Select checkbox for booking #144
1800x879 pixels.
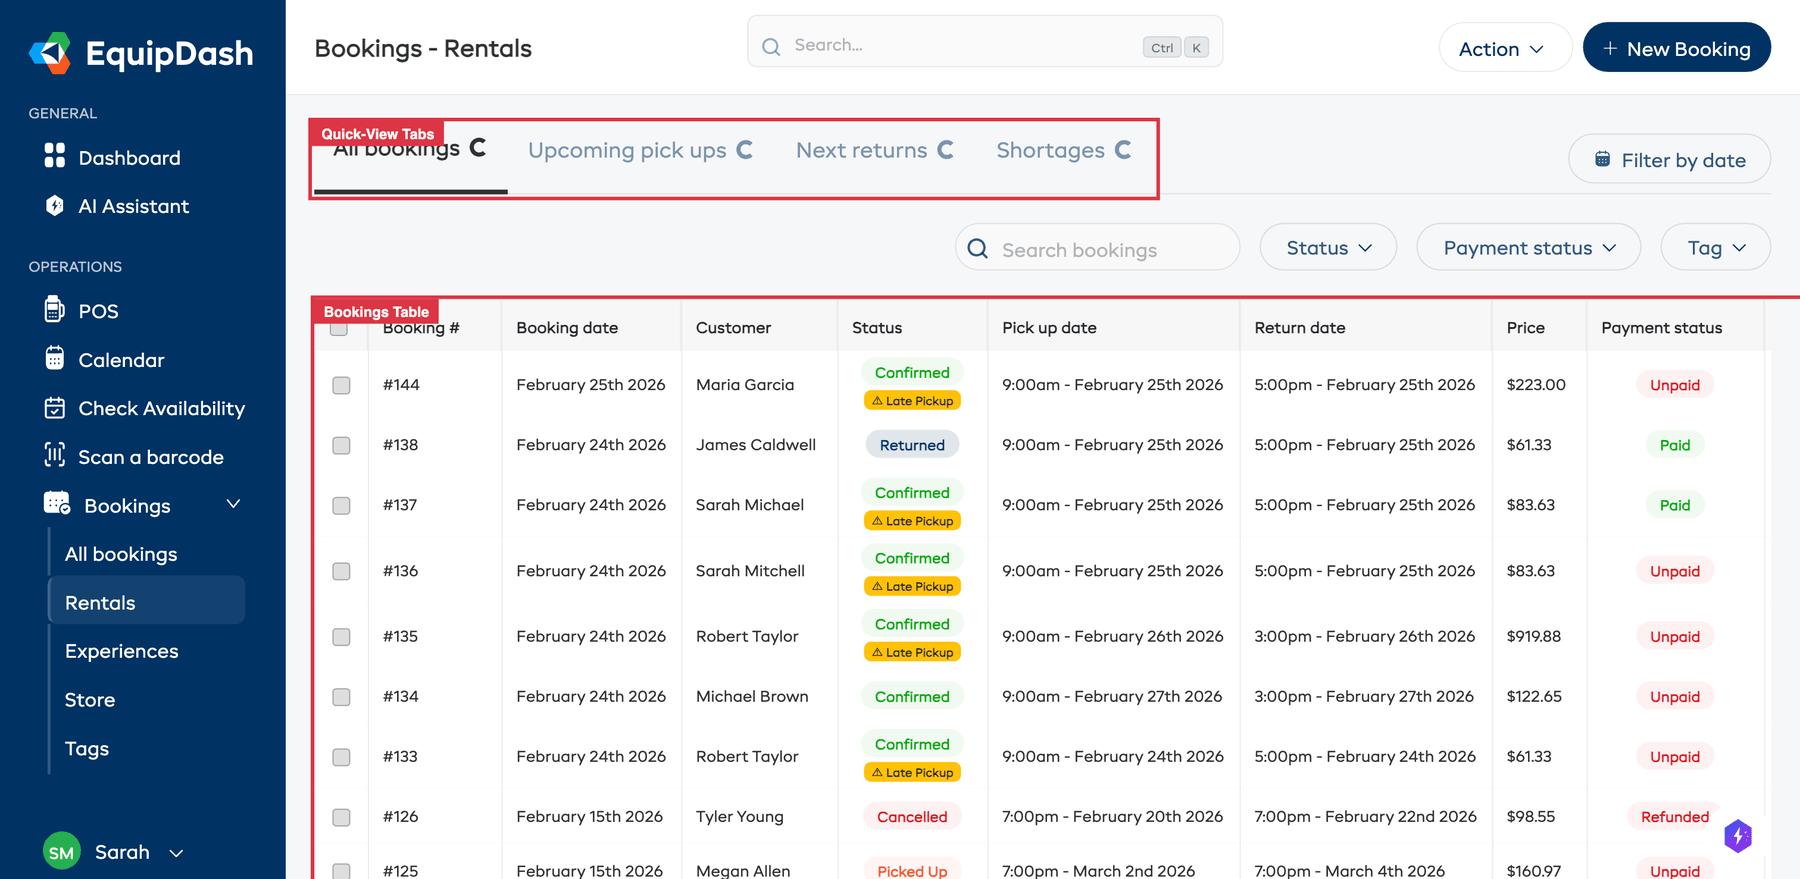[x=341, y=385]
